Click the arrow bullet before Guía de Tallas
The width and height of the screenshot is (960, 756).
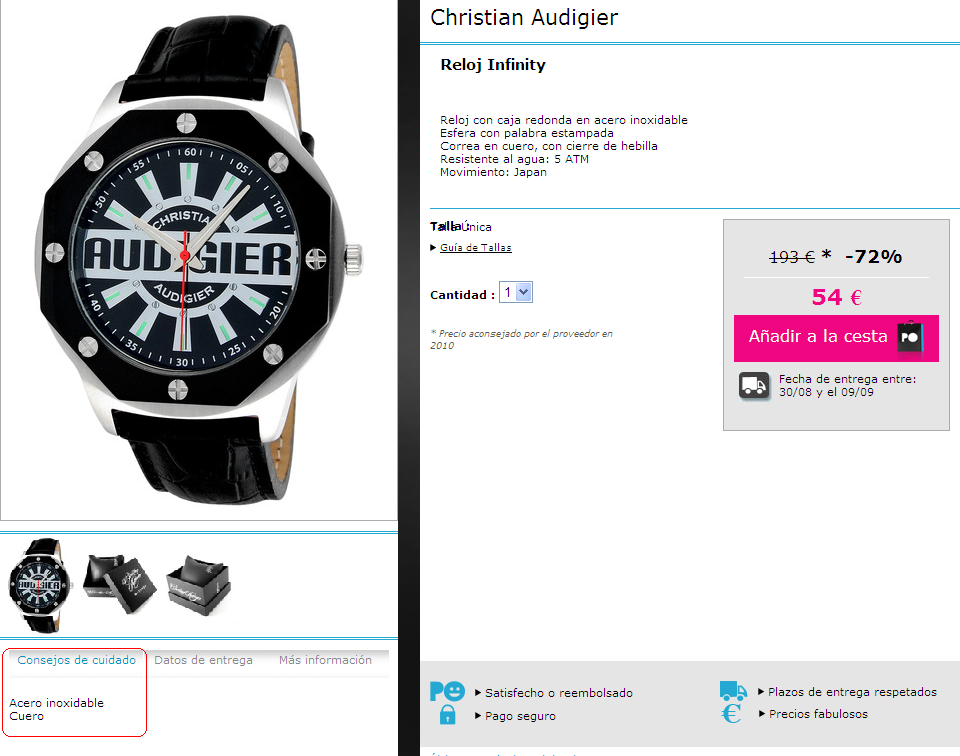pyautogui.click(x=433, y=247)
